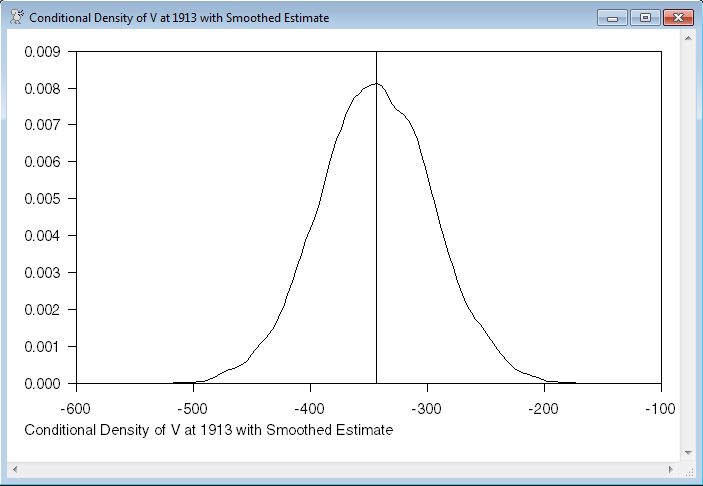Click the resize grip at the window corner
This screenshot has height=486, width=703.
(688, 469)
